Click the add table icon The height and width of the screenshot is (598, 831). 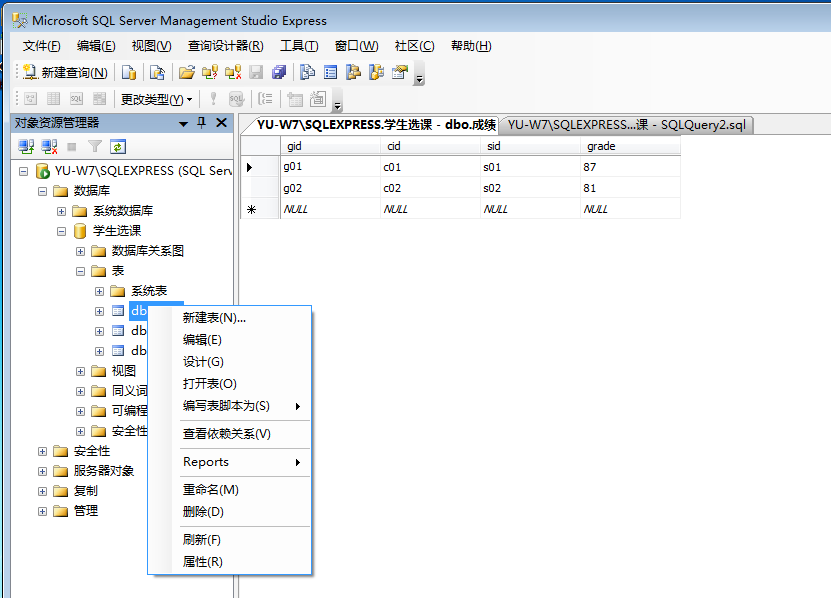[x=295, y=99]
